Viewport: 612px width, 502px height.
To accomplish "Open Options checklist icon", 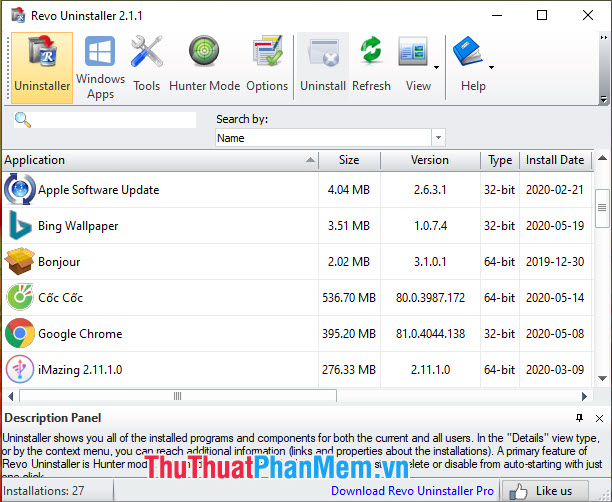I will coord(268,51).
